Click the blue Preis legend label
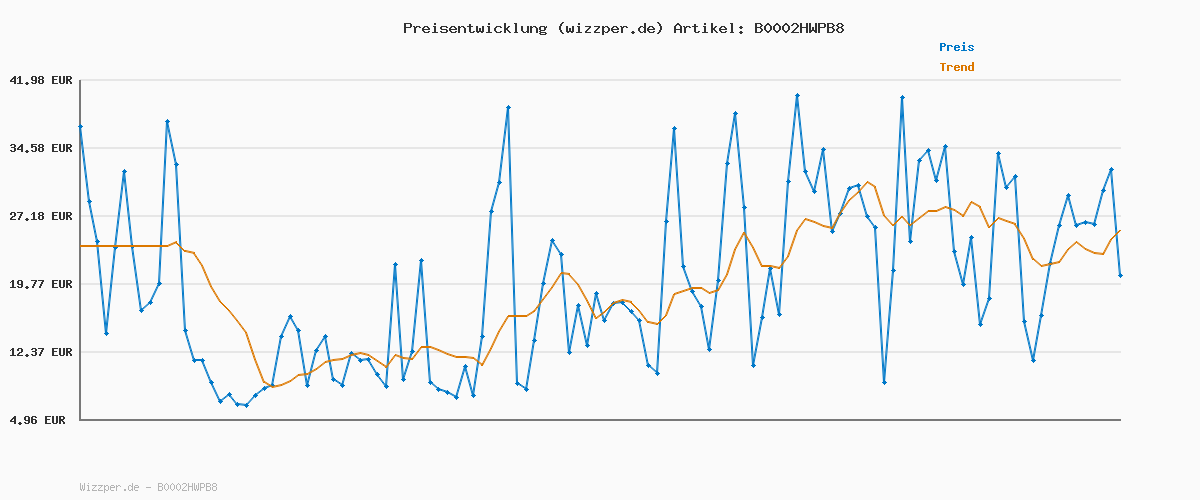1200x500 pixels. coord(956,47)
